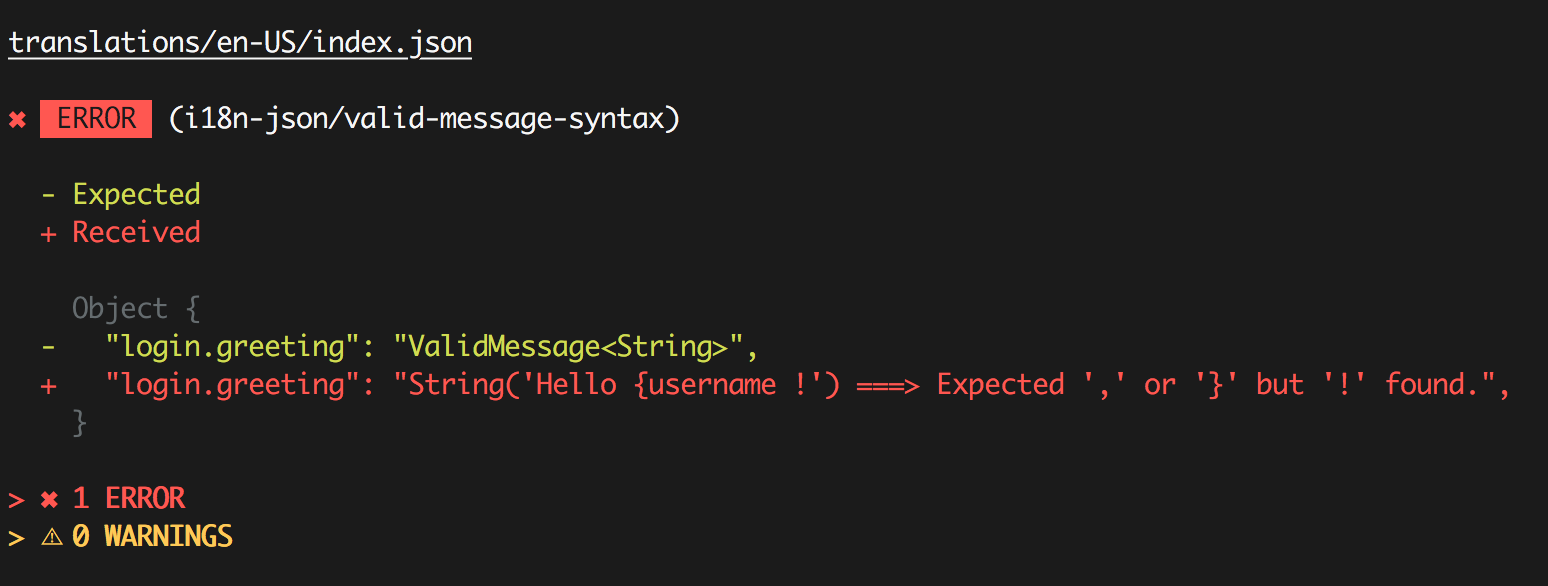Expand the chevron before 0 WARNINGS

(x=16, y=537)
